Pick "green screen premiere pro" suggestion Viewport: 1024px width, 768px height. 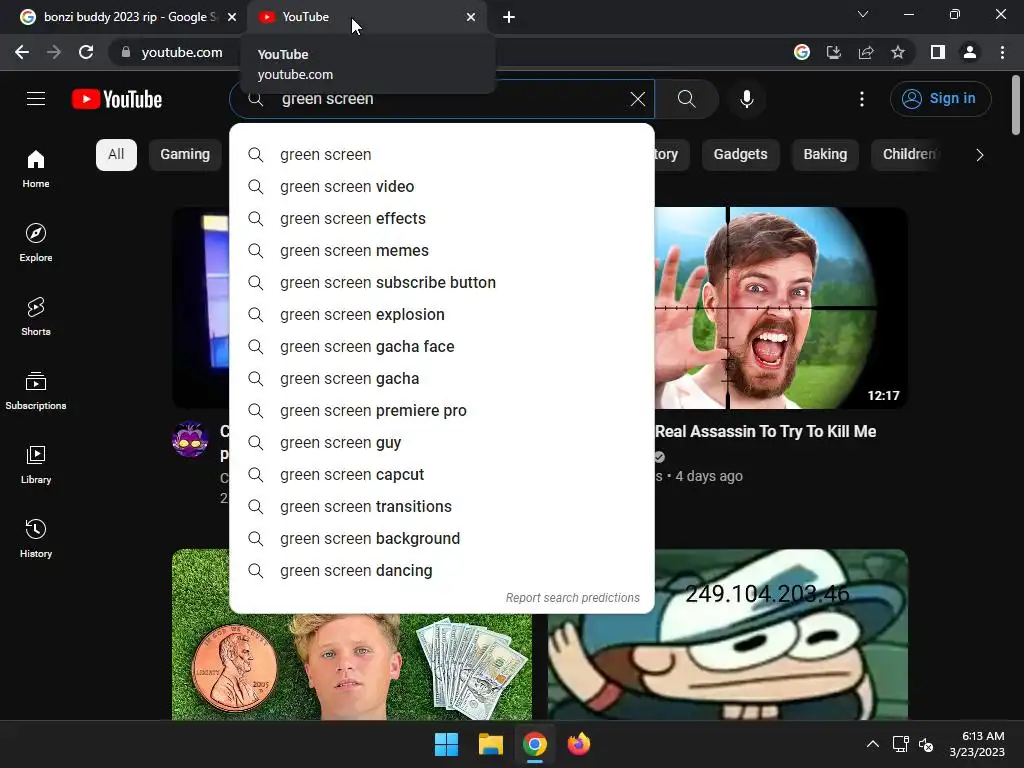441,411
